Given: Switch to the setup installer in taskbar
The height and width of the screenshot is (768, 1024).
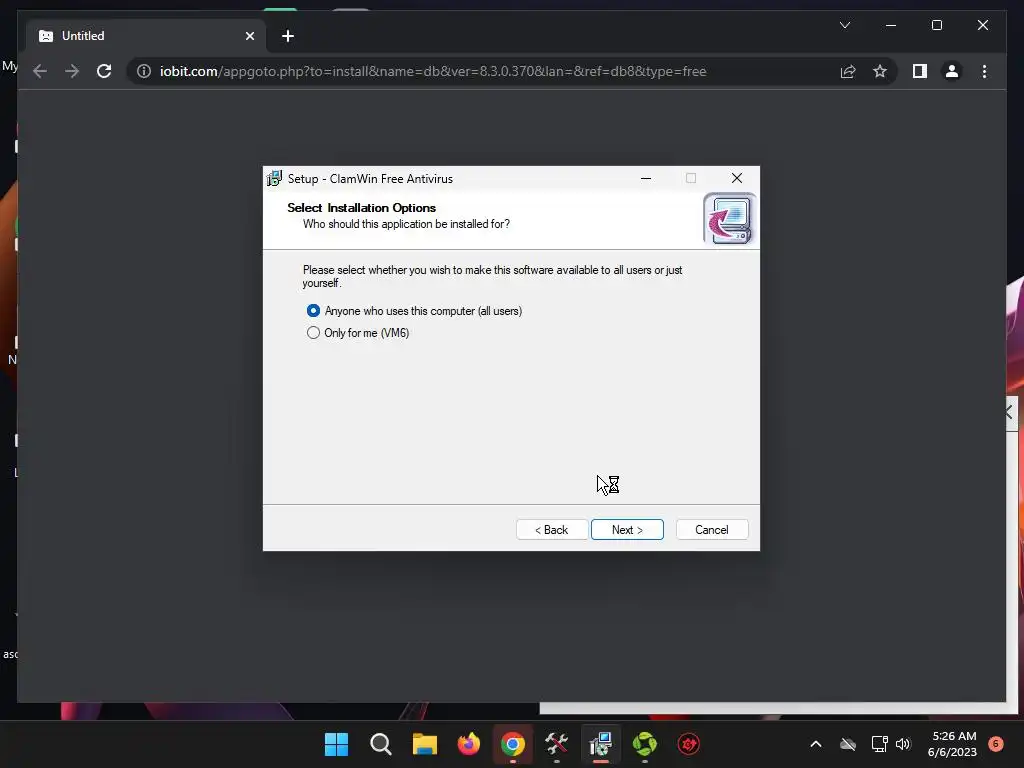Looking at the screenshot, I should click(x=601, y=744).
